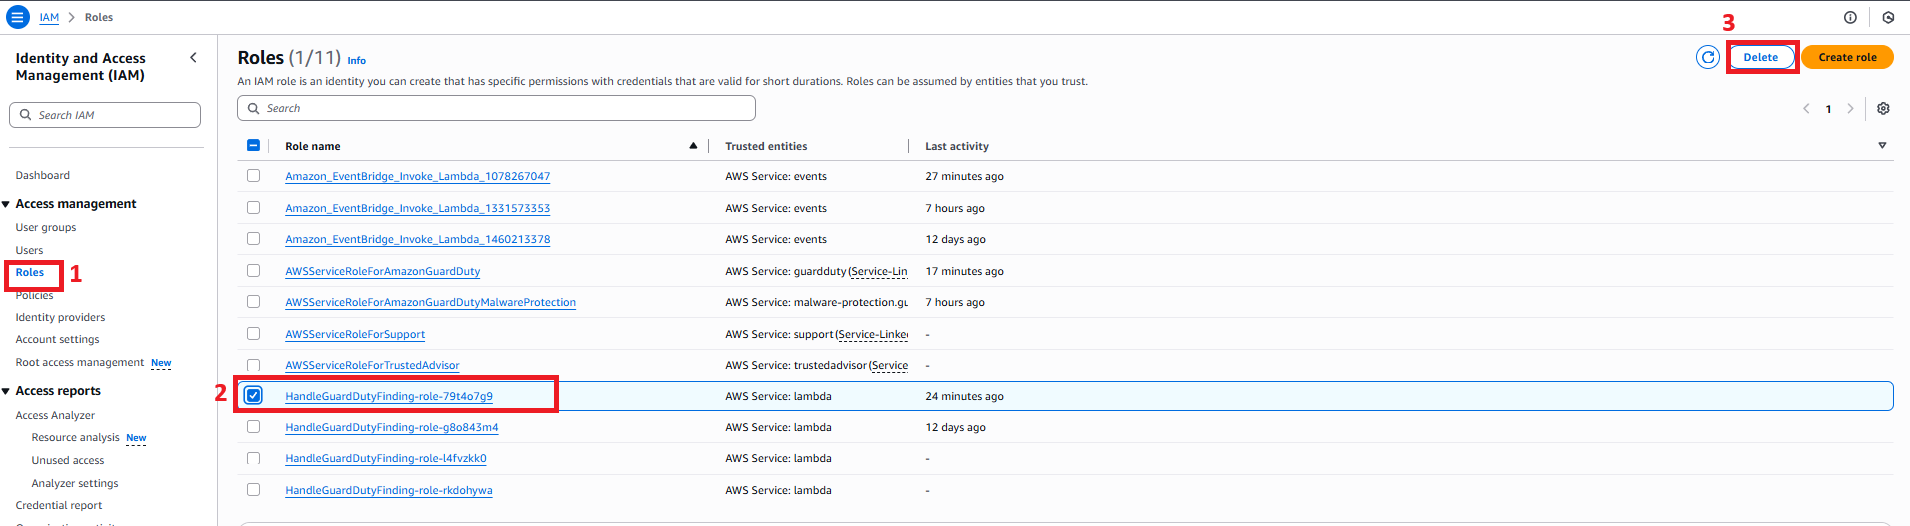Sort by Role name ascending arrow
This screenshot has height=526, width=1910.
point(693,146)
